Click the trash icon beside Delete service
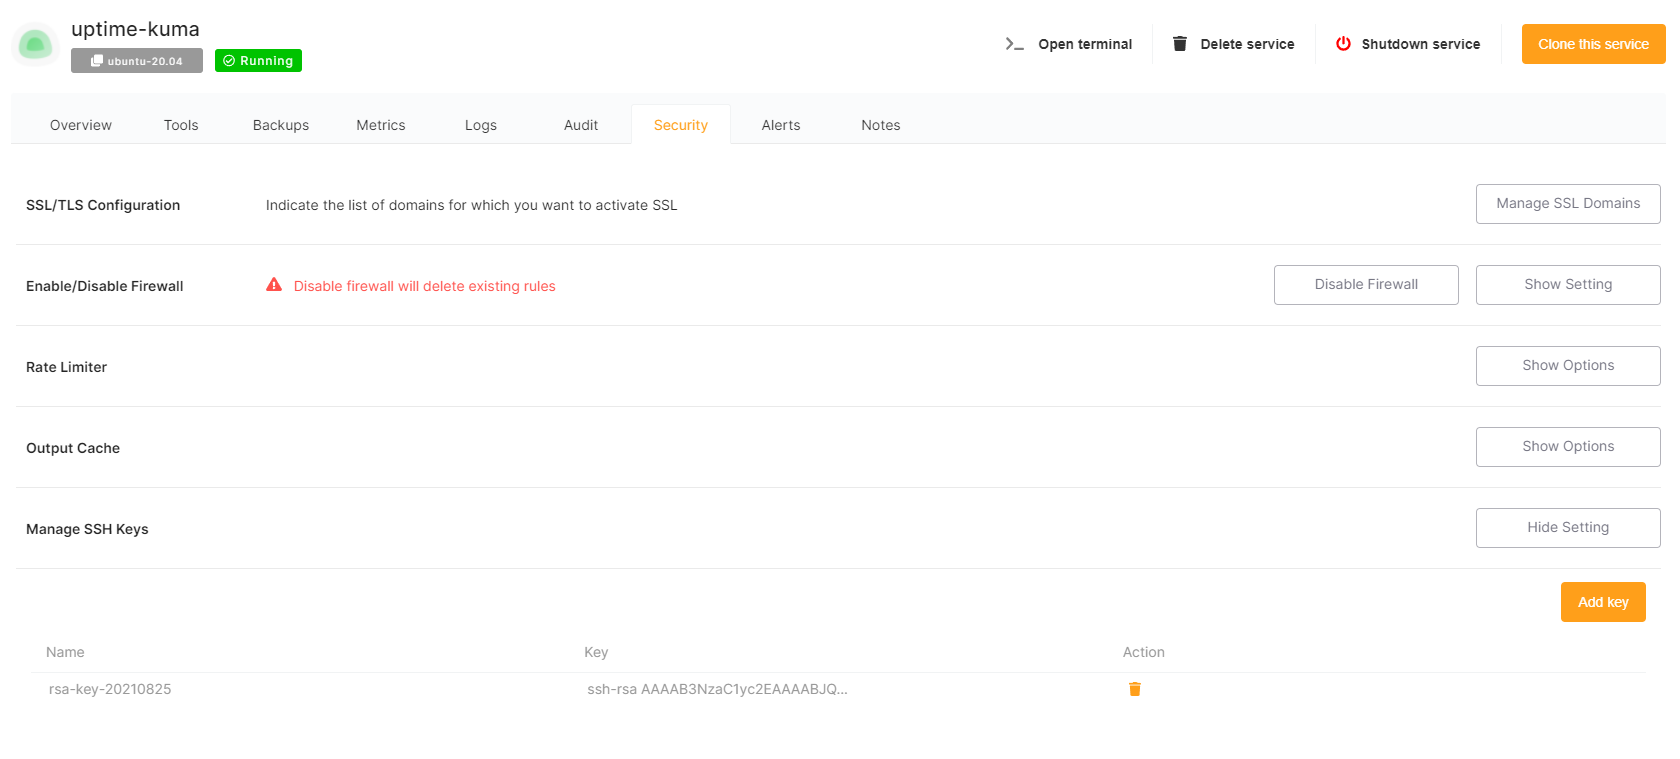This screenshot has width=1680, height=759. pos(1180,44)
